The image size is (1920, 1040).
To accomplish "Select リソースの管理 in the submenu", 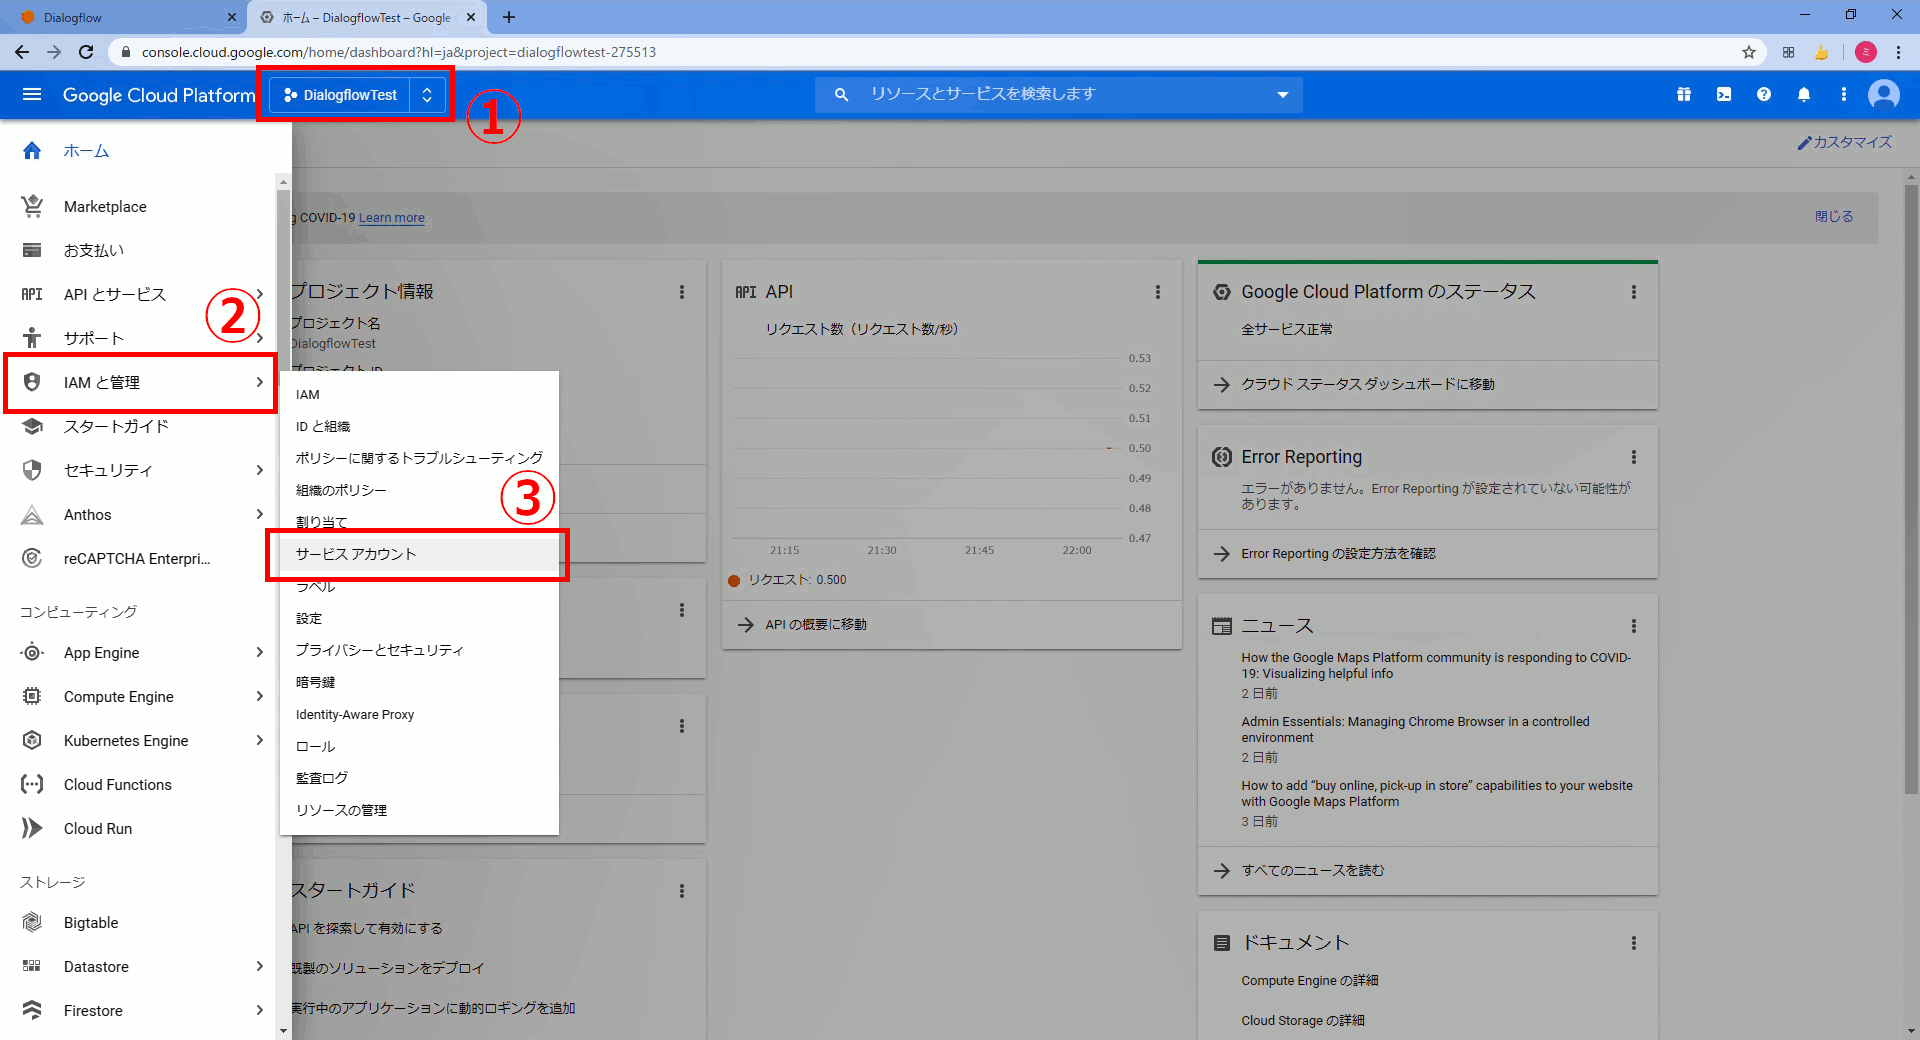I will pyautogui.click(x=419, y=810).
